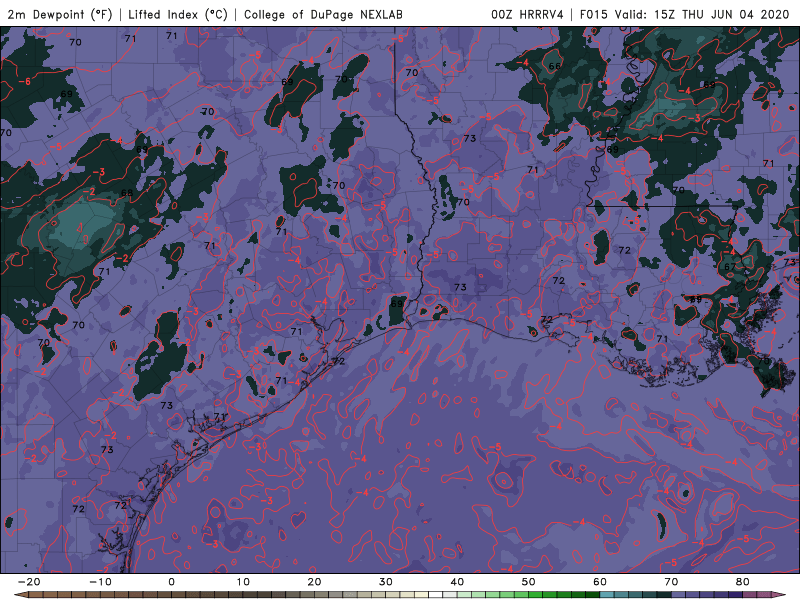This screenshot has width=800, height=600.
Task: Click the -6 lifted index contour label
Action: point(23,82)
